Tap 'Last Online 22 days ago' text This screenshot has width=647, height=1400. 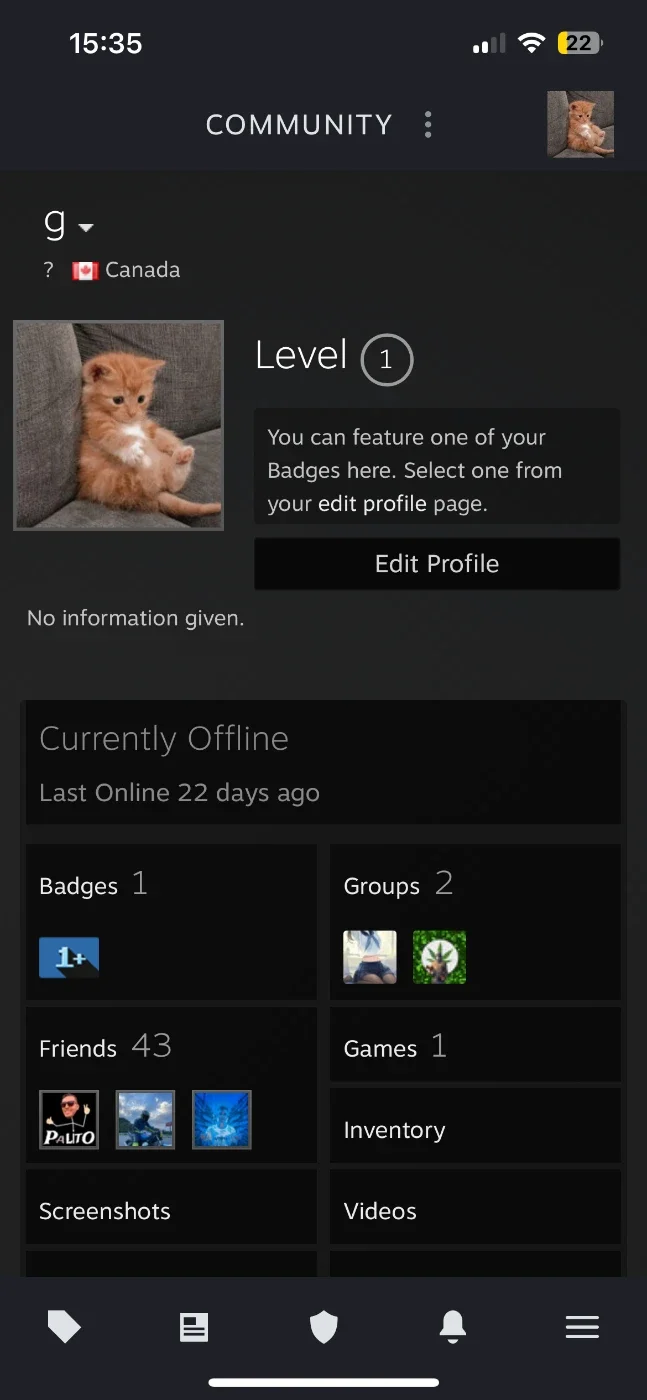click(x=179, y=793)
